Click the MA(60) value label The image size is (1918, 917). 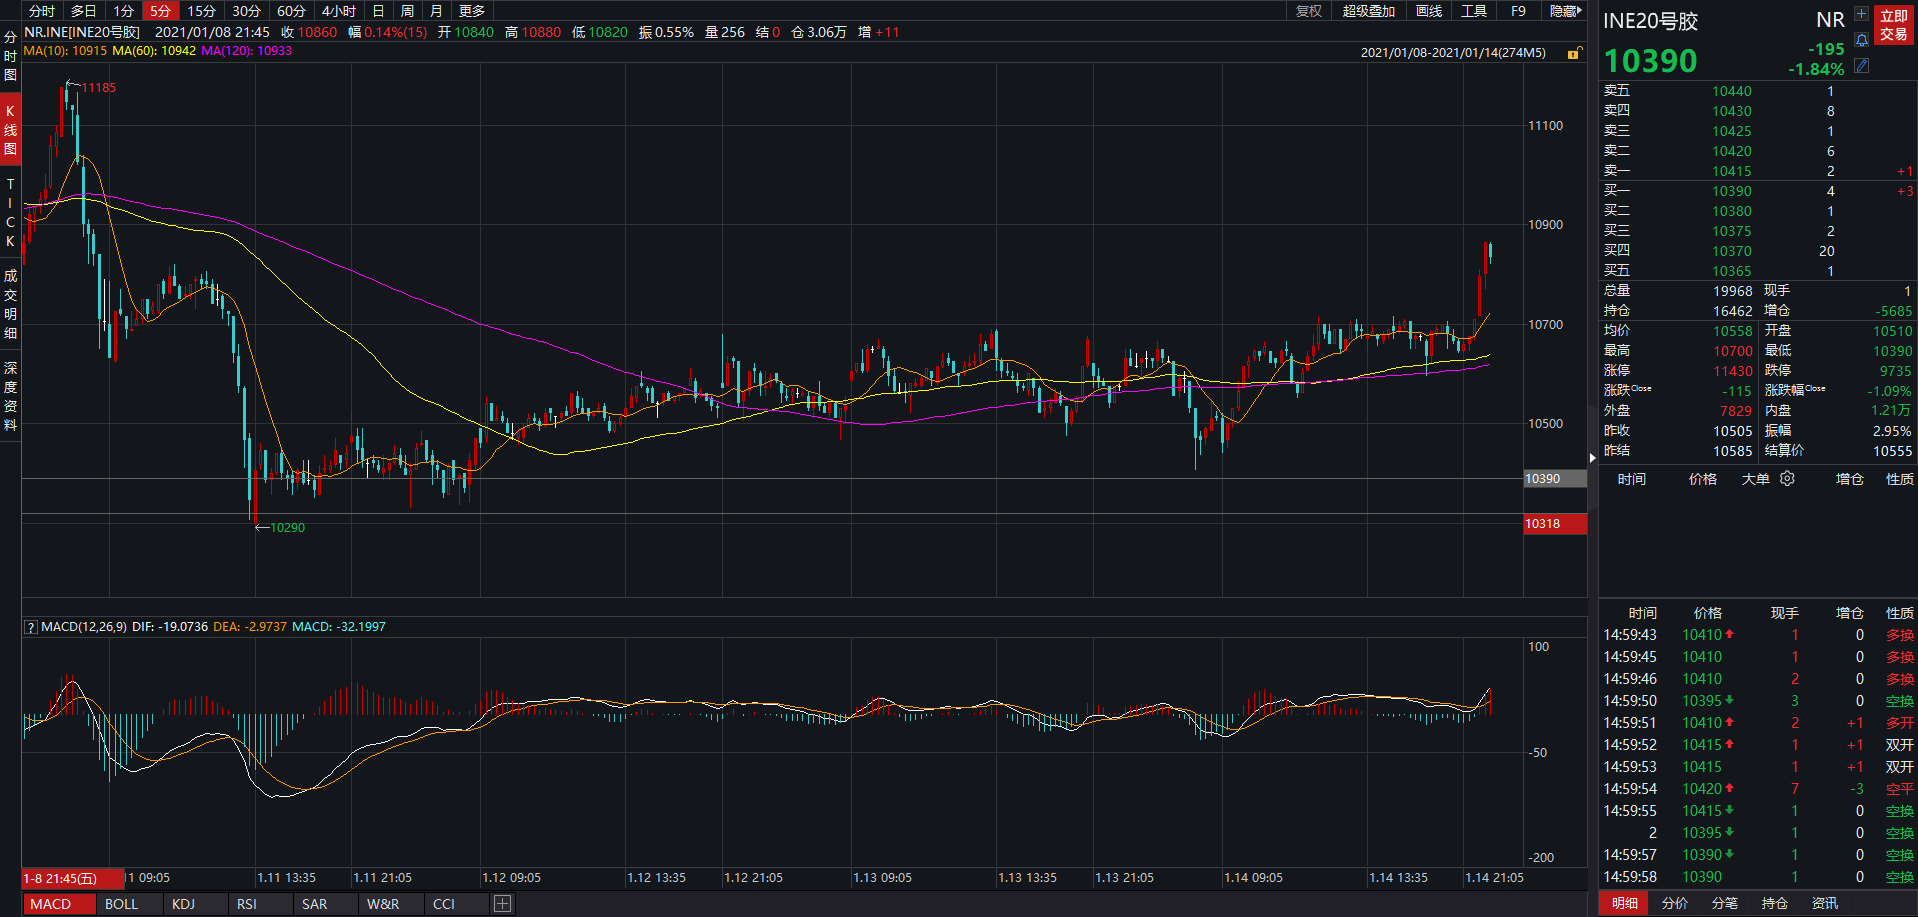point(154,50)
